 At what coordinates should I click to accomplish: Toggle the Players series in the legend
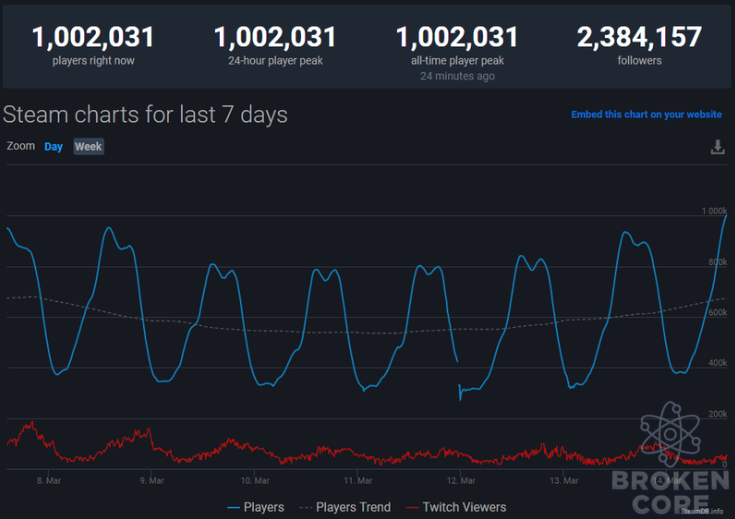tap(255, 507)
